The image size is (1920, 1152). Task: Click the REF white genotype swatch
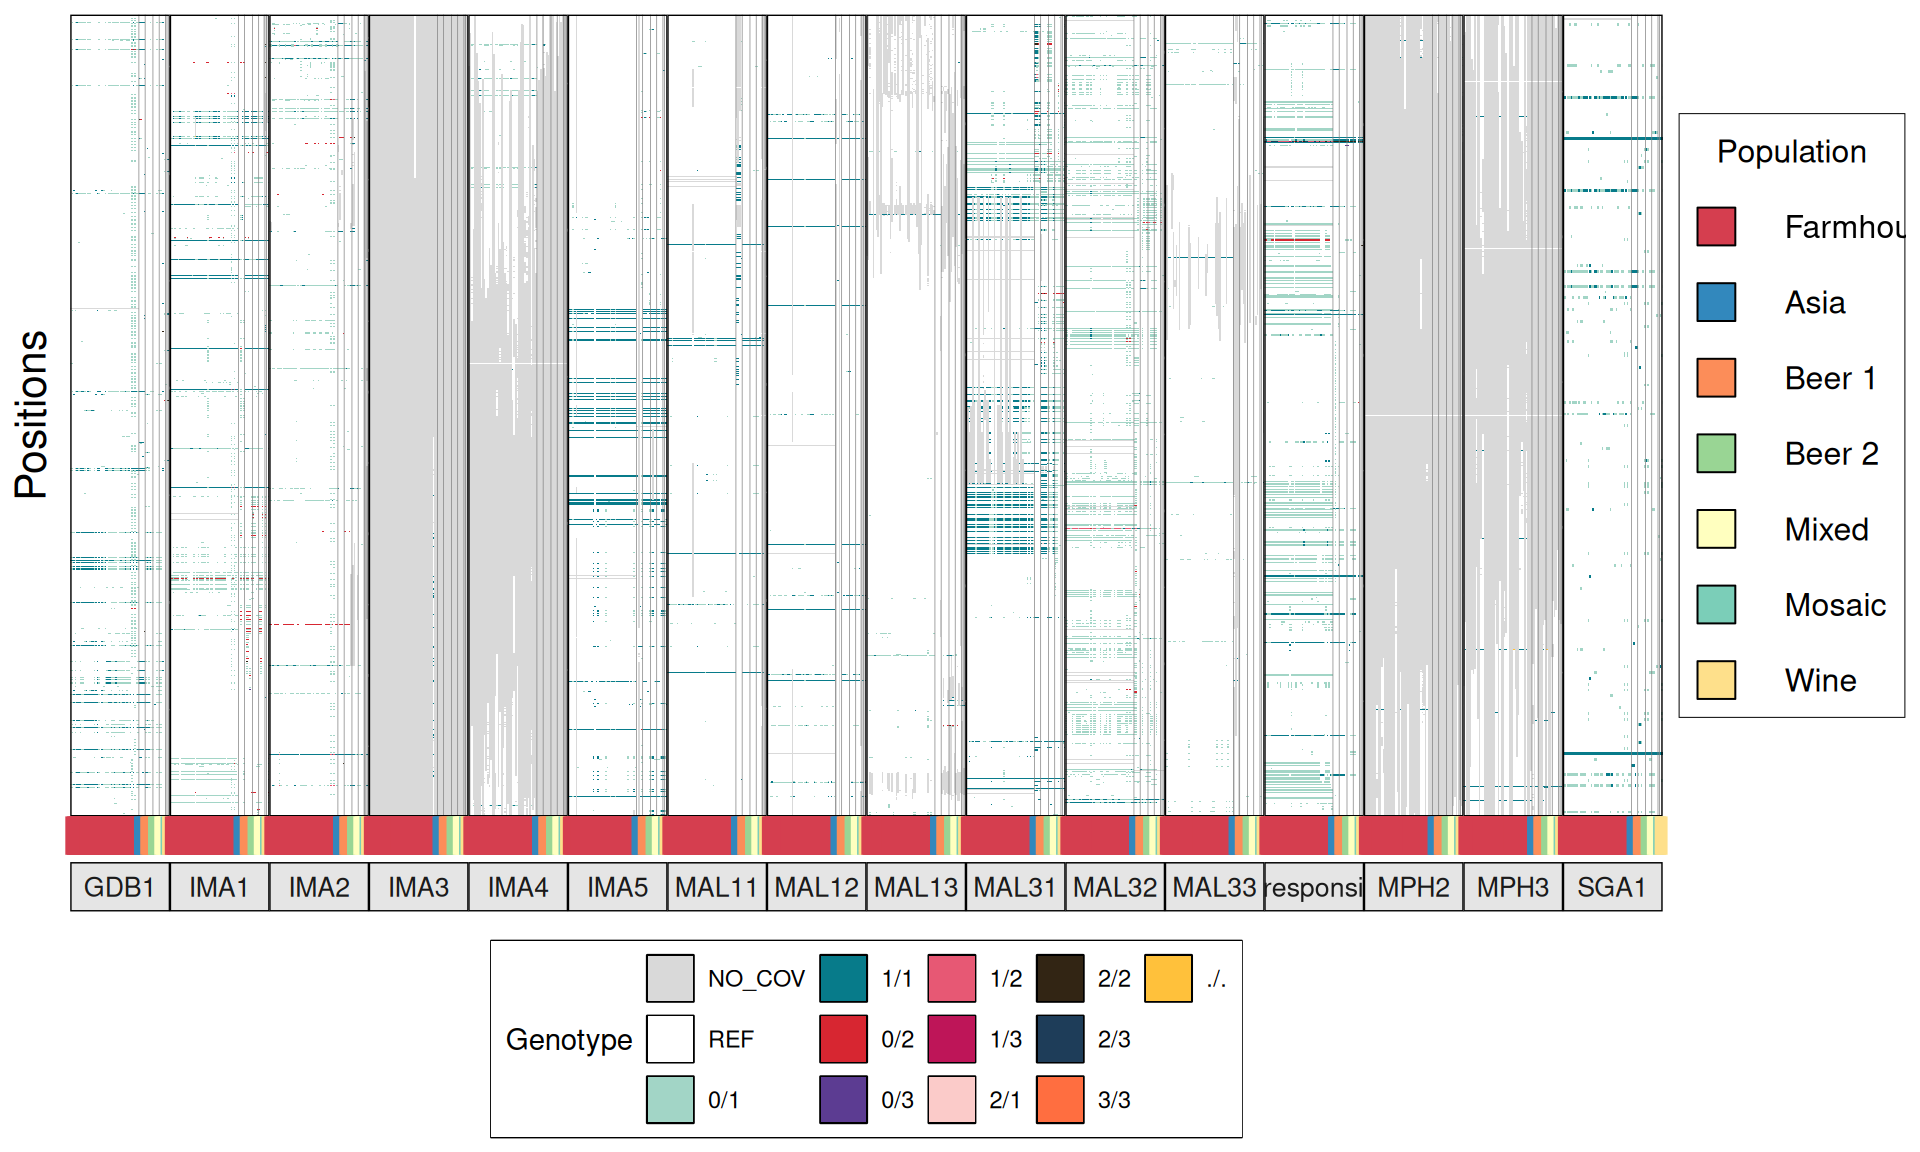pyautogui.click(x=670, y=1039)
